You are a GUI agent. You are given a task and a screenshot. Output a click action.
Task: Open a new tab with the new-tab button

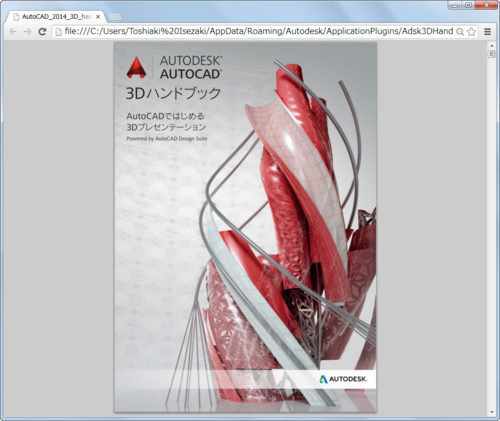(x=115, y=17)
